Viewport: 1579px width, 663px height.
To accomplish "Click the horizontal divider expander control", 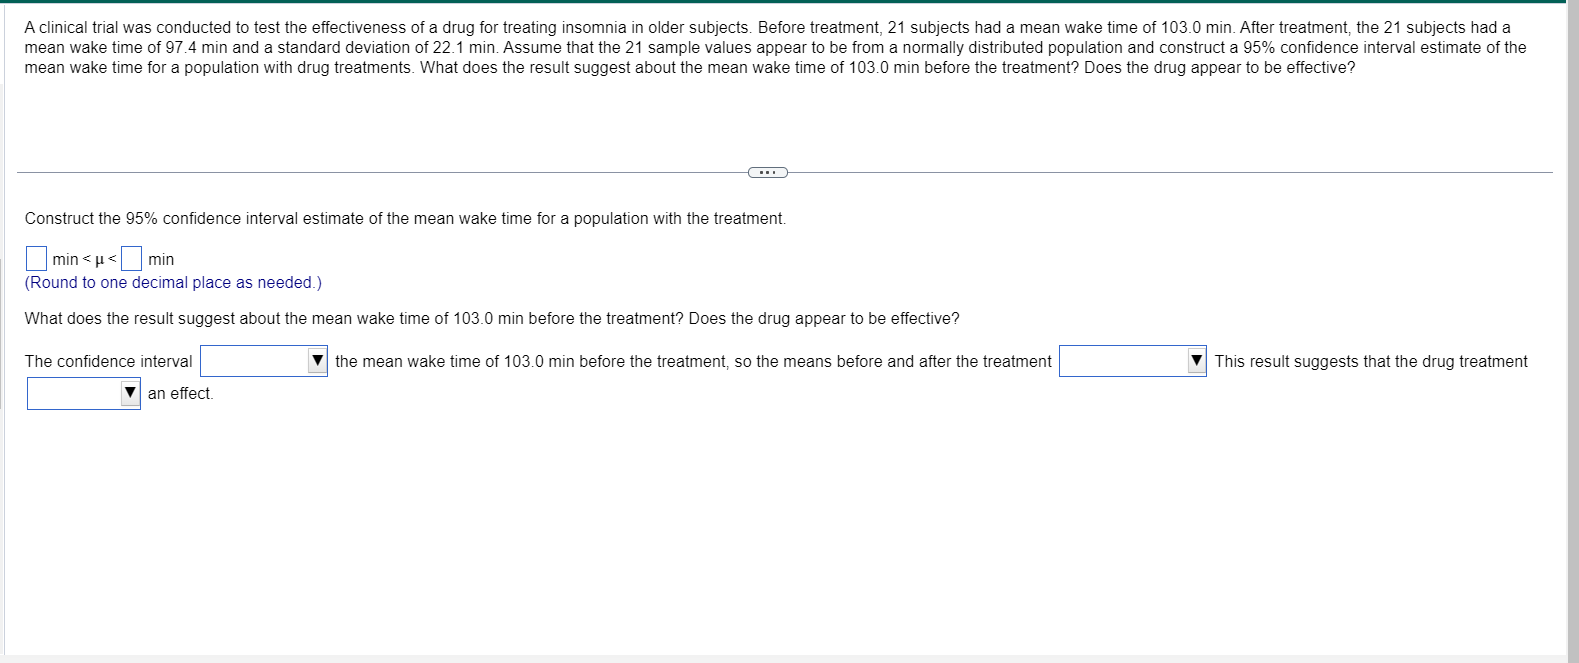I will point(768,172).
